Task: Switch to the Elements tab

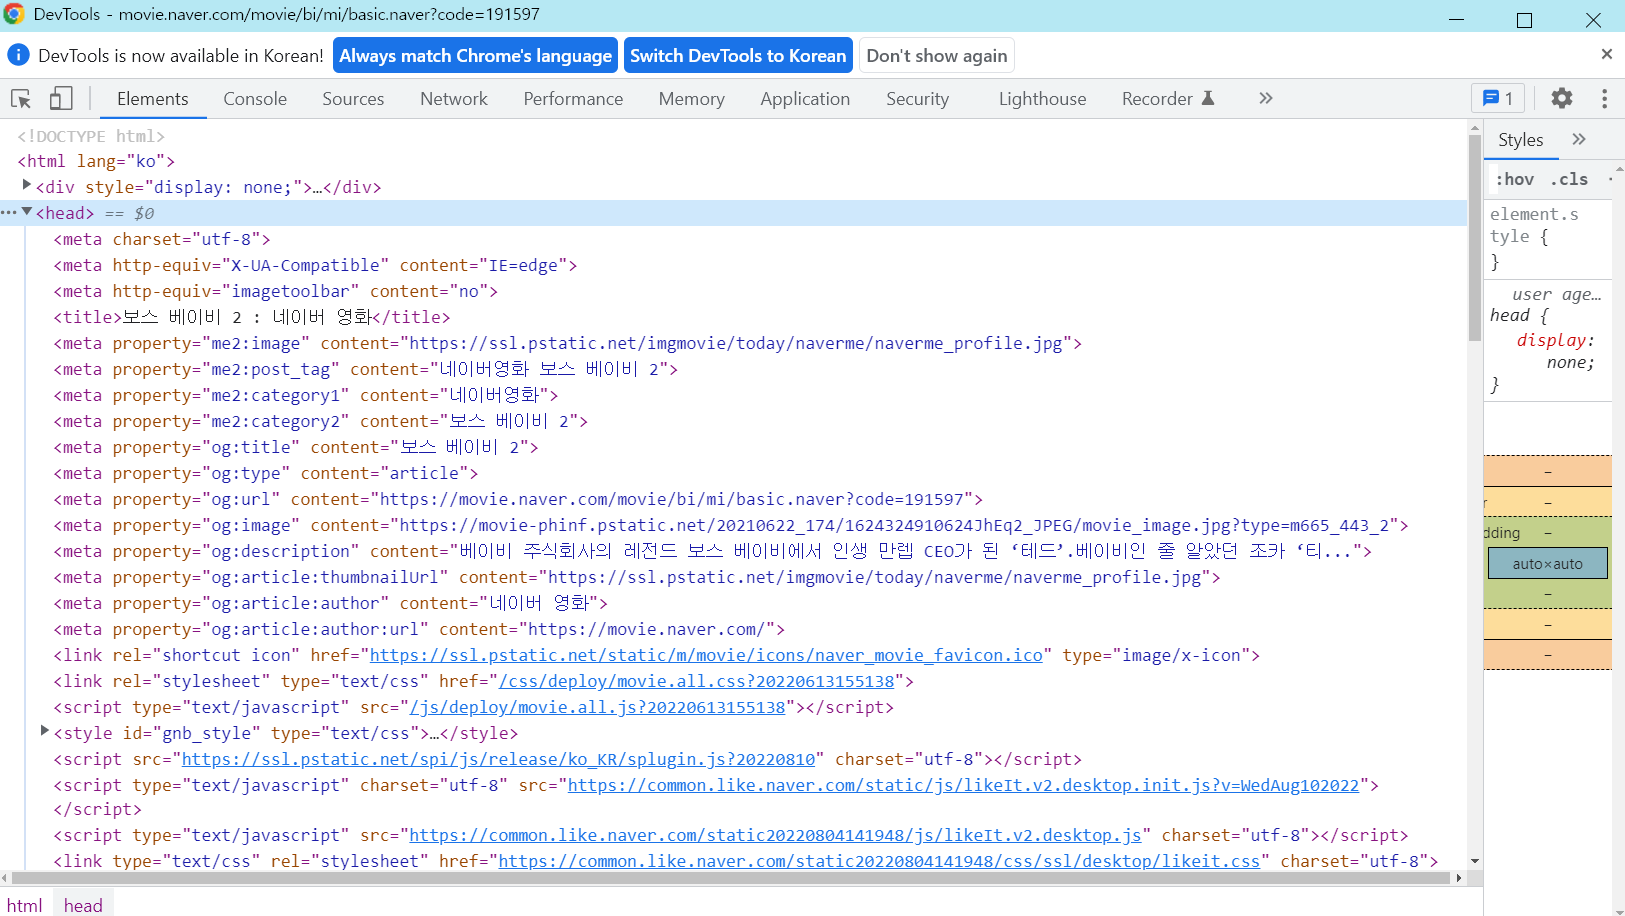Action: click(x=152, y=99)
